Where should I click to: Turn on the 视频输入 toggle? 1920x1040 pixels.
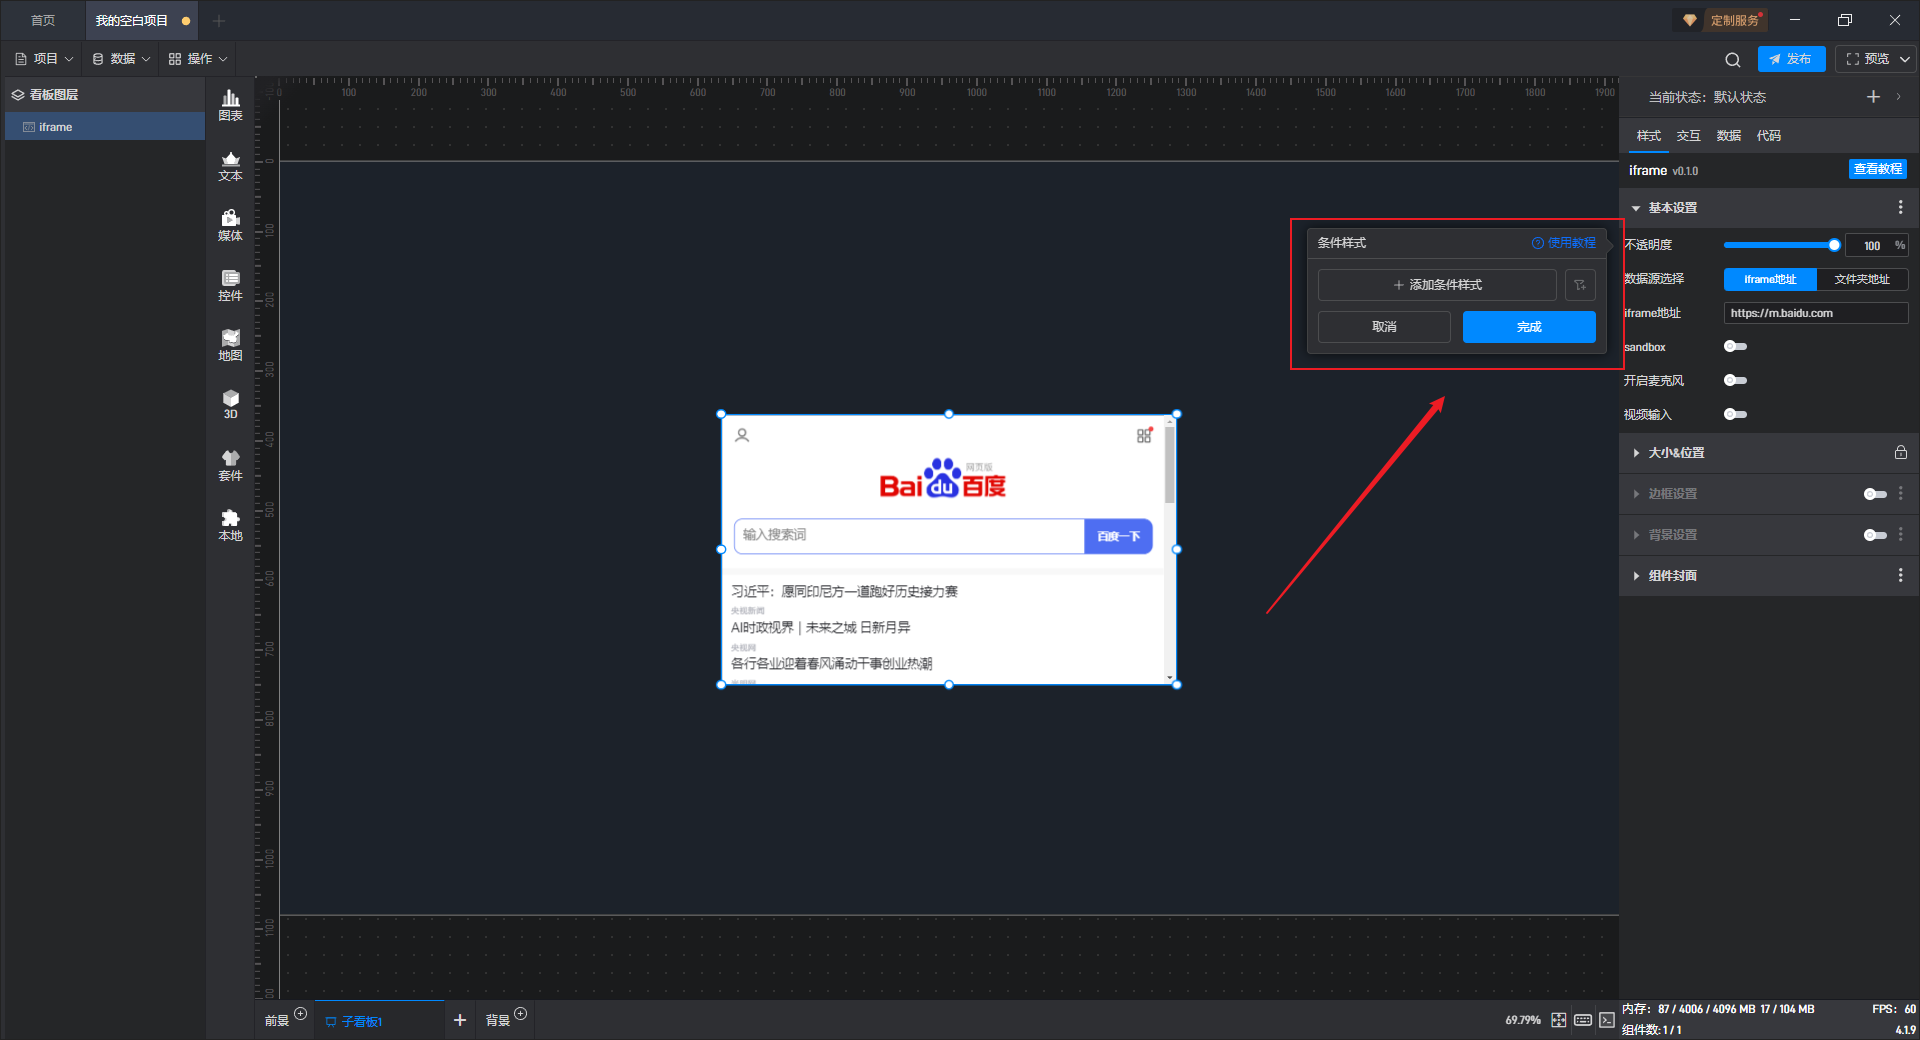[x=1735, y=414]
